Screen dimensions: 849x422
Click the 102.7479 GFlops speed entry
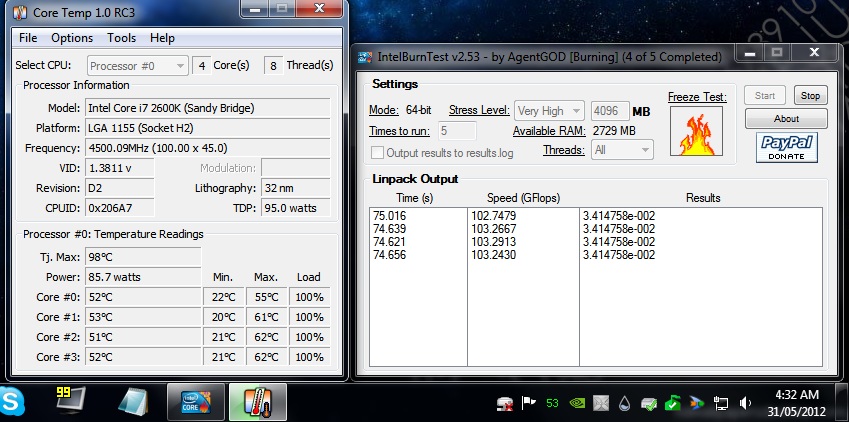[x=493, y=216]
